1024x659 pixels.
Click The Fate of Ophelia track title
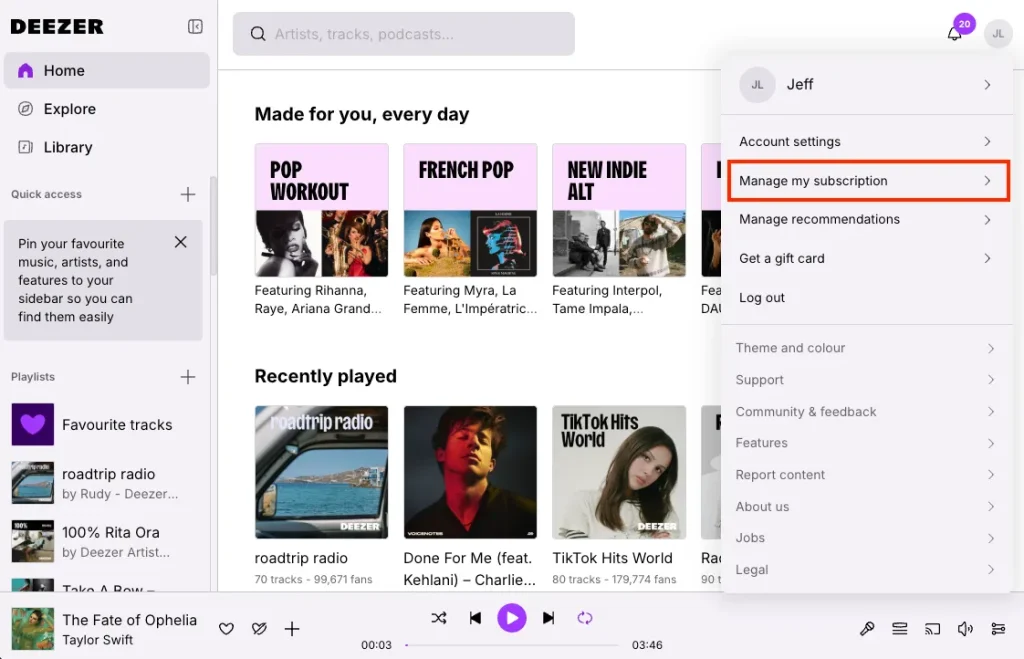coord(129,620)
